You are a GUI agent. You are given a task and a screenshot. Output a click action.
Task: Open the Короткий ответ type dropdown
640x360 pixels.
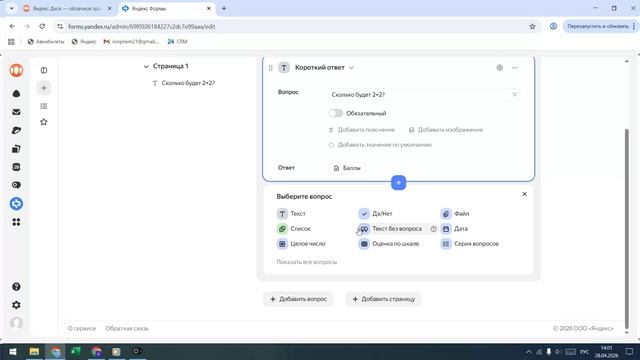click(x=324, y=68)
